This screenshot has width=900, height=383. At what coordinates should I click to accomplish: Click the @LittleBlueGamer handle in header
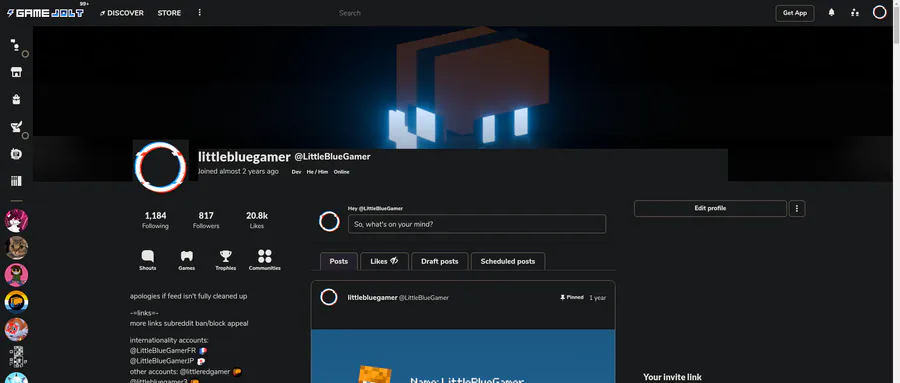[332, 156]
